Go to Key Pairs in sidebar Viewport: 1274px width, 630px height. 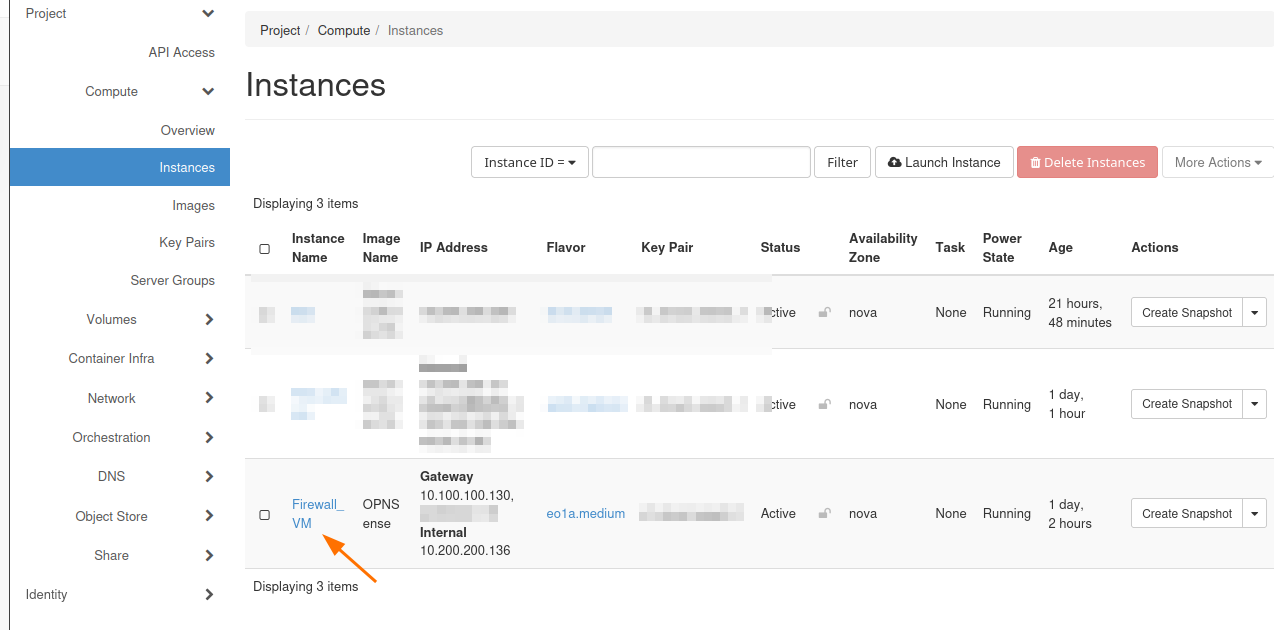186,243
